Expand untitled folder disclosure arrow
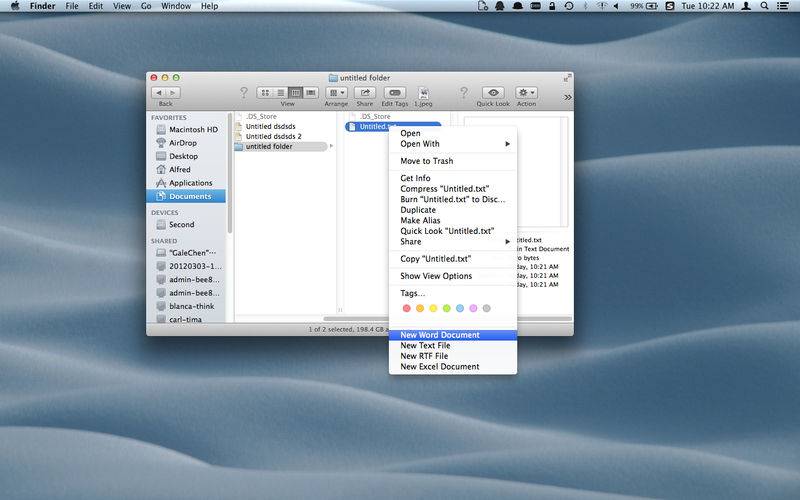800x500 pixels. point(332,146)
